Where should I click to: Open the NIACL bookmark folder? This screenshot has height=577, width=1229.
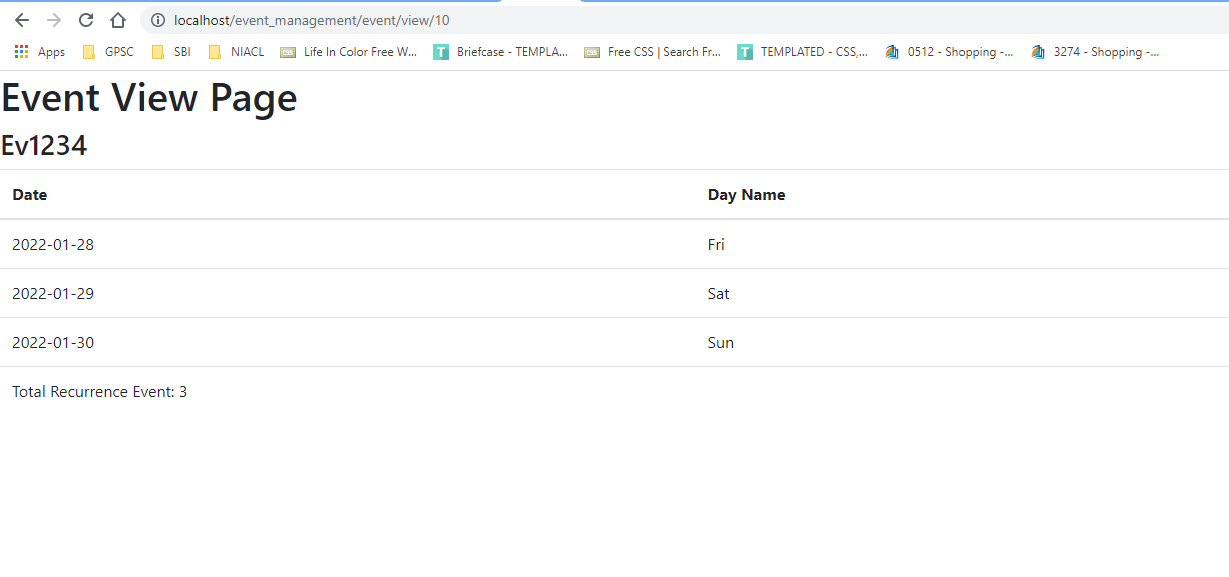pos(236,52)
